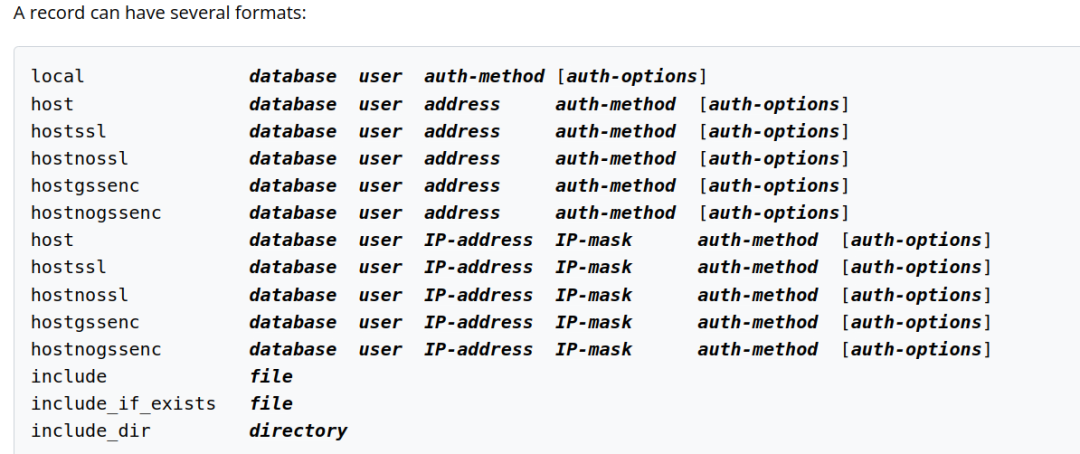Click 'address' in the hostgssenc row
This screenshot has height=454, width=1080.
tap(462, 185)
